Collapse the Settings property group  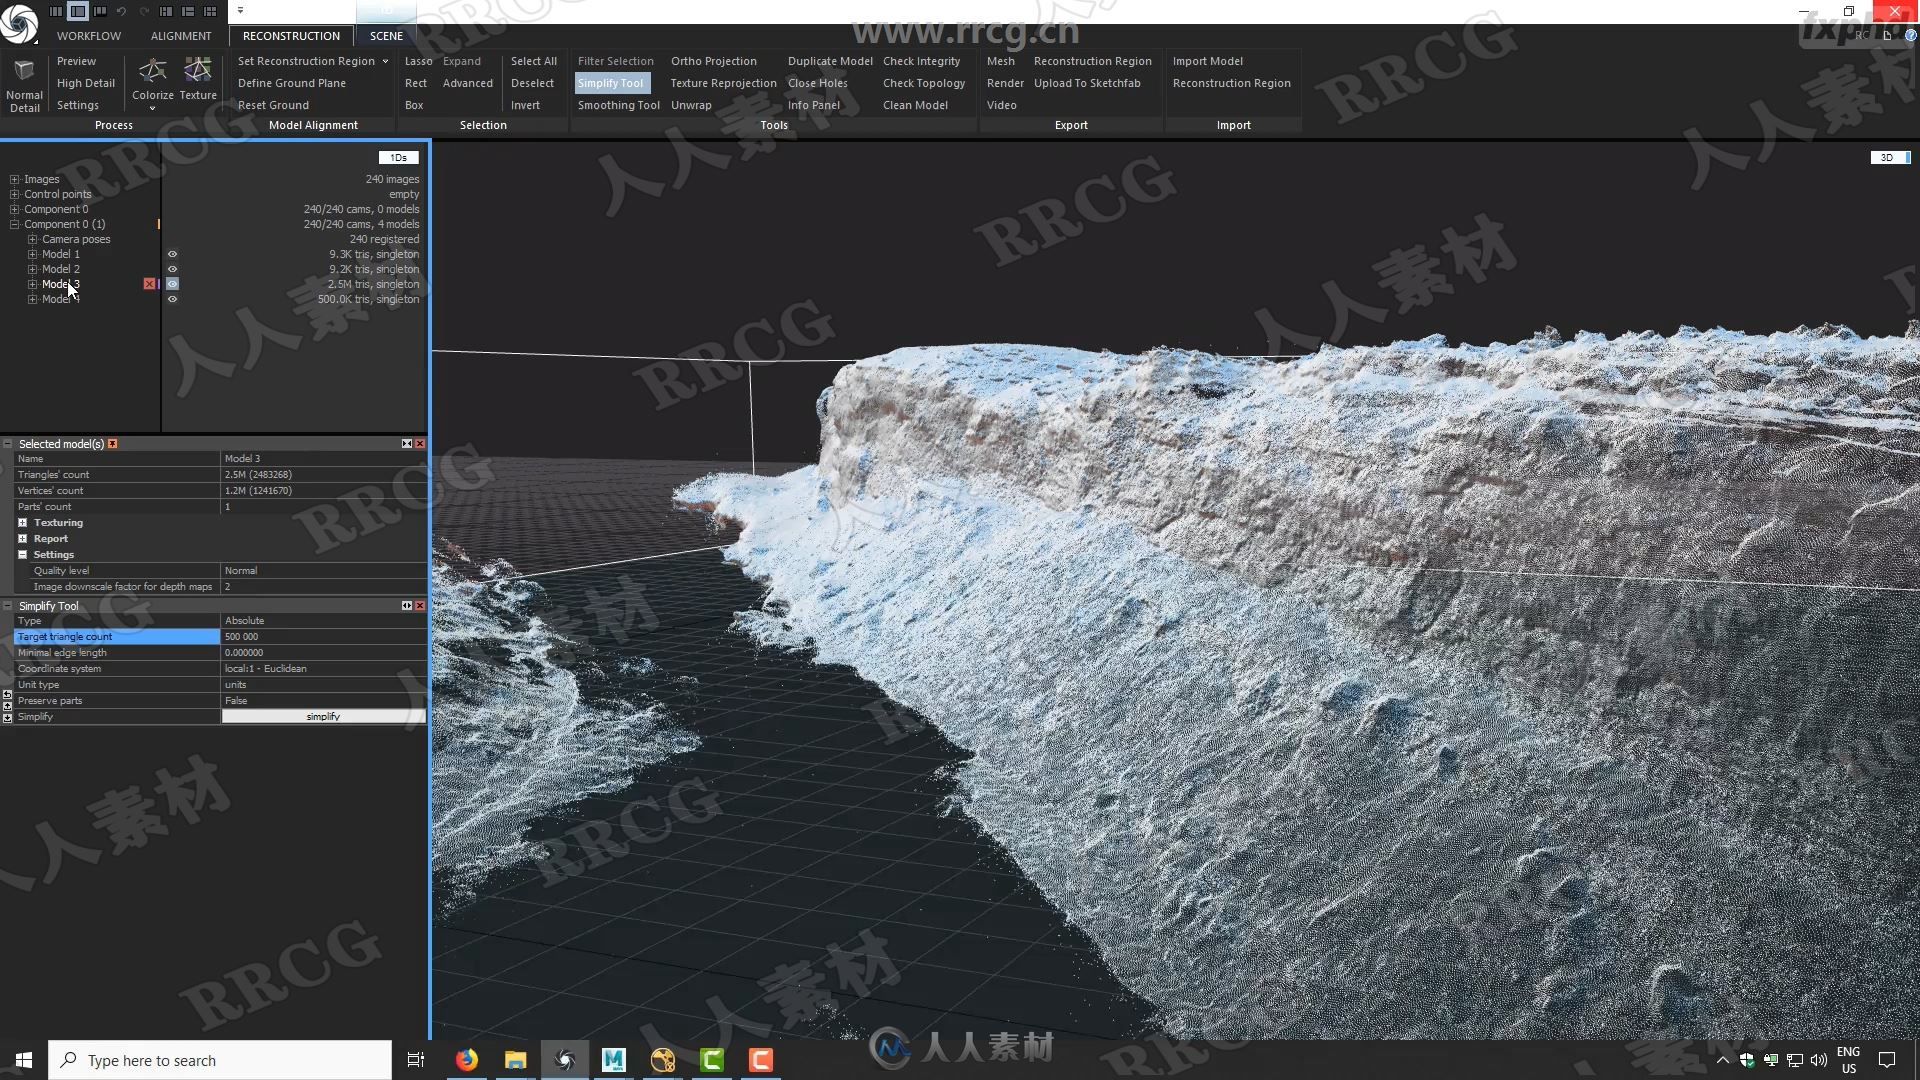coord(23,554)
